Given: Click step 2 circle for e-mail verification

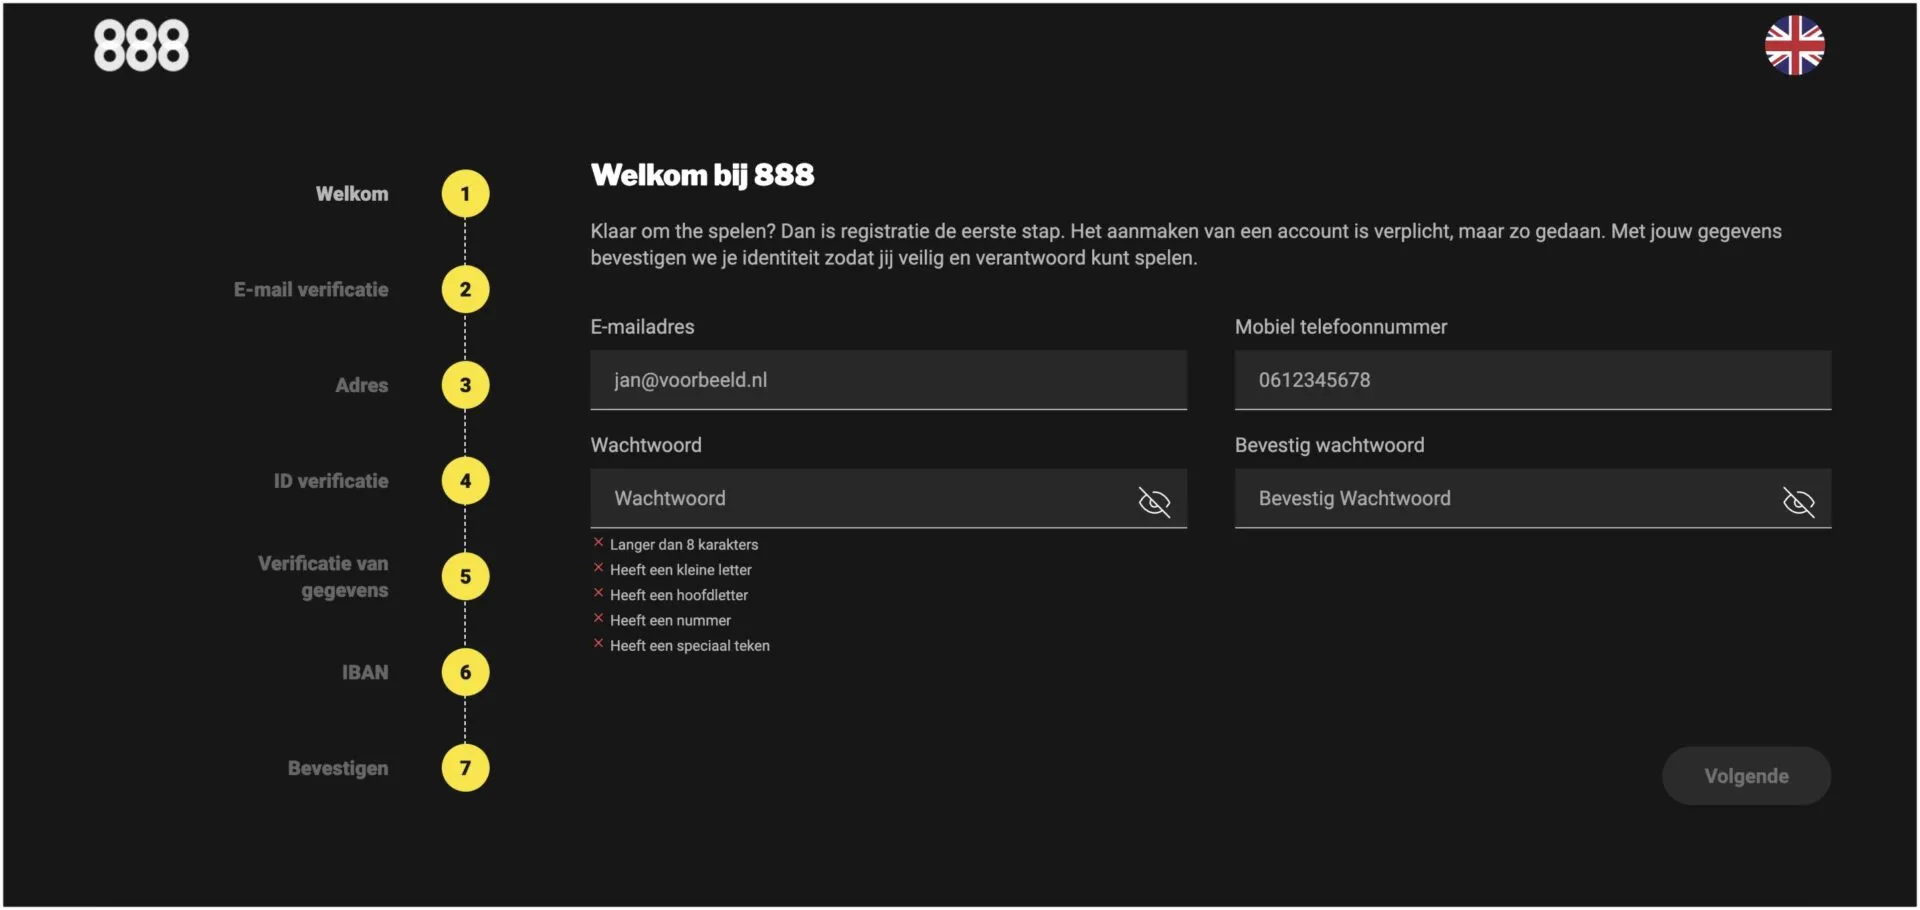Looking at the screenshot, I should click(x=465, y=290).
